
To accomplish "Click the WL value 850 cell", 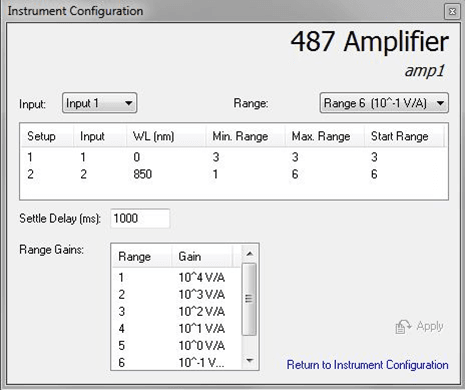I will coord(143,174).
